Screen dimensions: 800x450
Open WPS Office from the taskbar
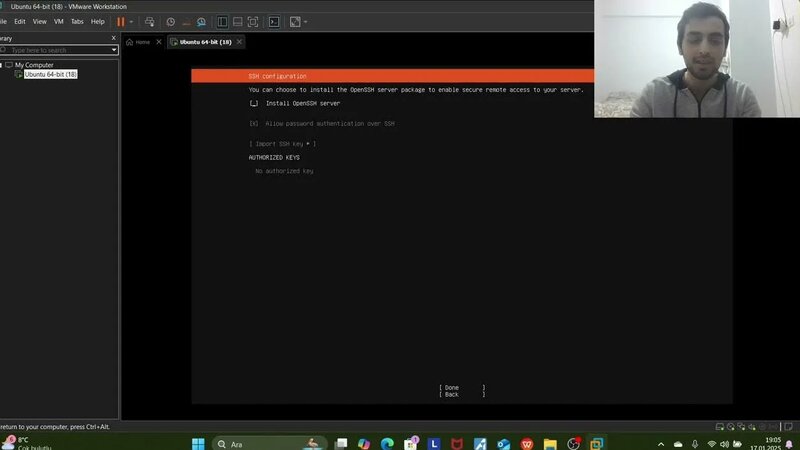pos(527,444)
